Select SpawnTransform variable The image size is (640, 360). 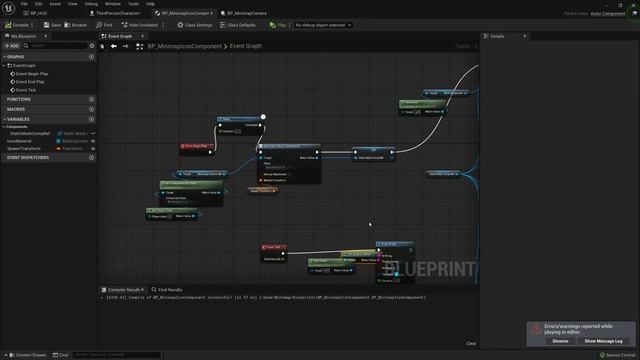click(x=24, y=149)
